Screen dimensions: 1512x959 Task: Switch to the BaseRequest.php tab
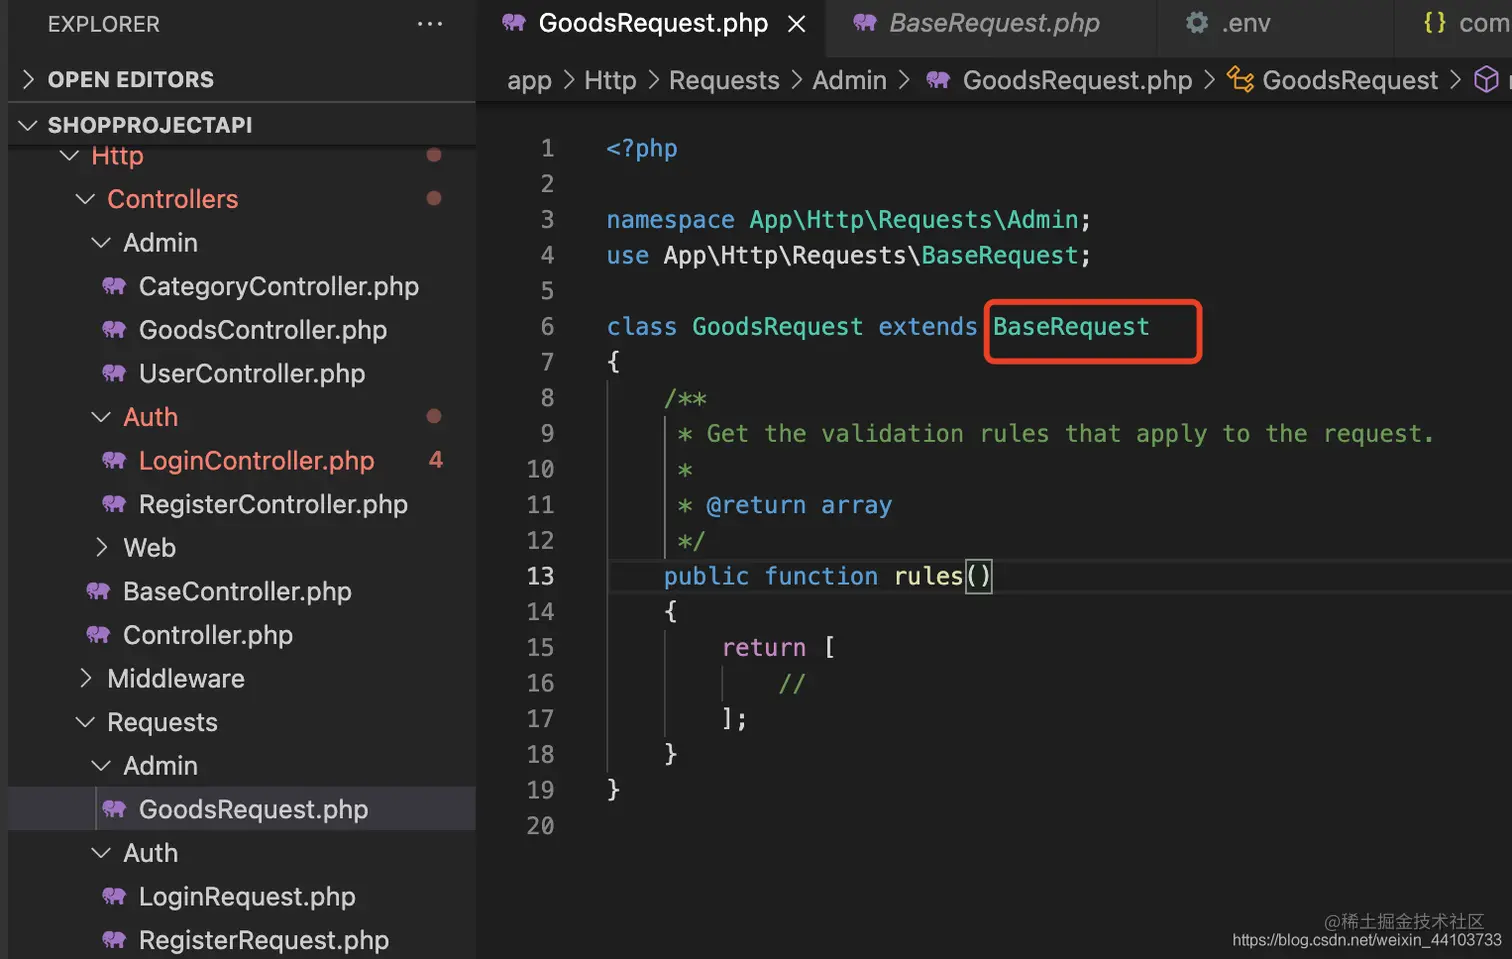coord(994,23)
